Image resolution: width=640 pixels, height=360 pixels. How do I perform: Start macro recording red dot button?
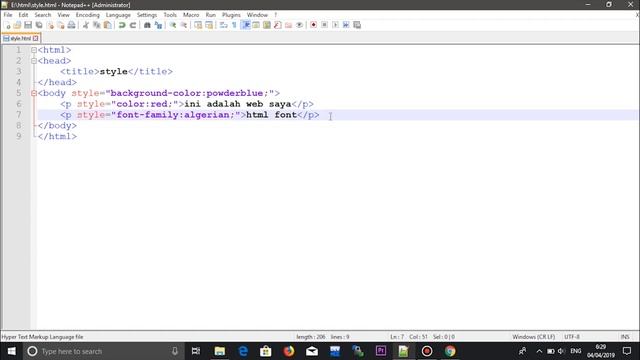click(x=313, y=25)
